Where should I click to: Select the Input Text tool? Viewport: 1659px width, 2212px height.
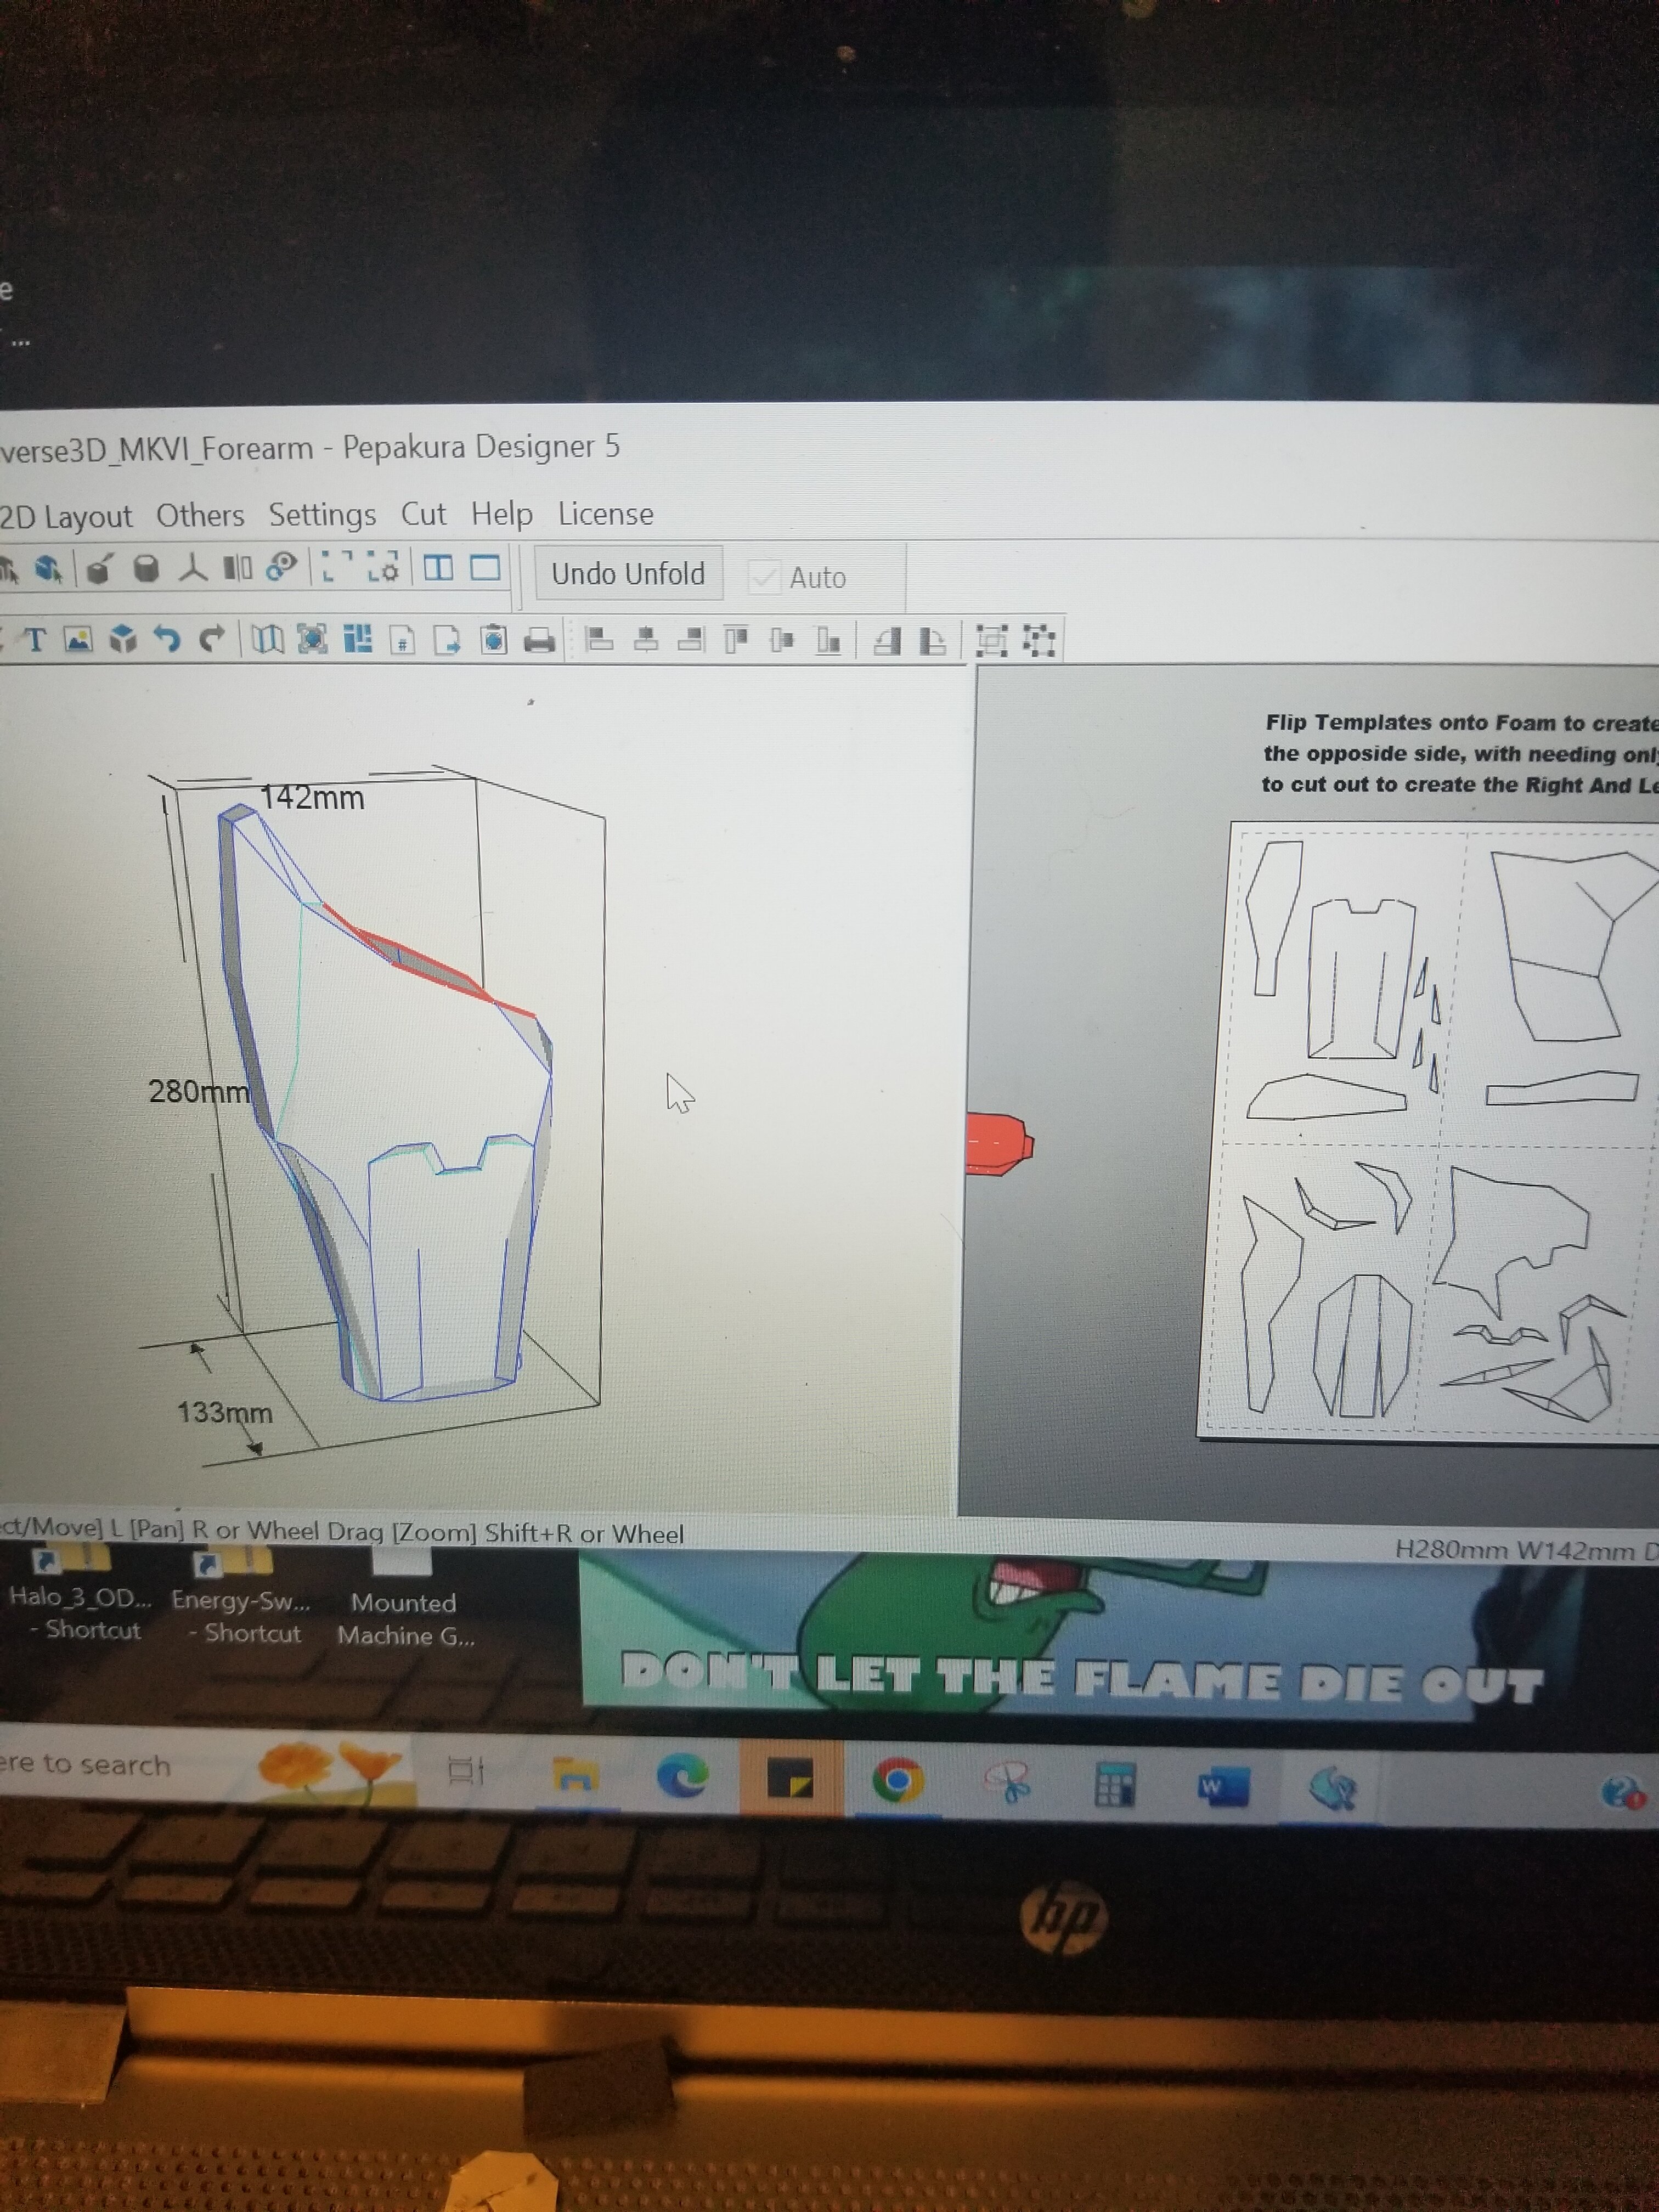[35, 639]
